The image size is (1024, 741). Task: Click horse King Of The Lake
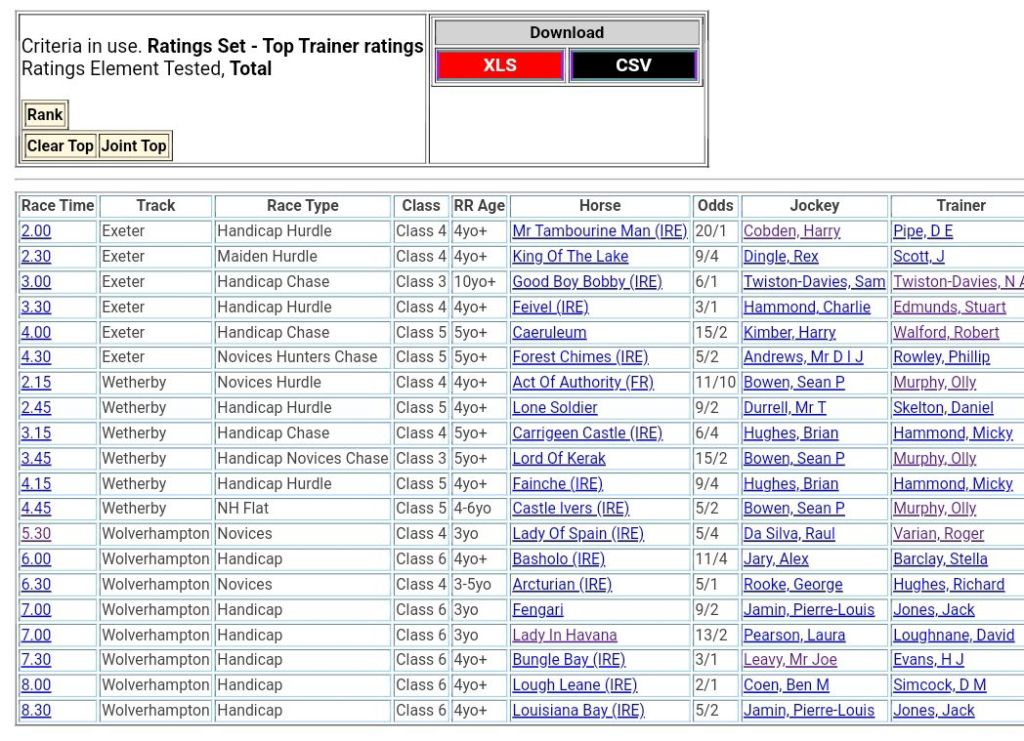point(570,257)
